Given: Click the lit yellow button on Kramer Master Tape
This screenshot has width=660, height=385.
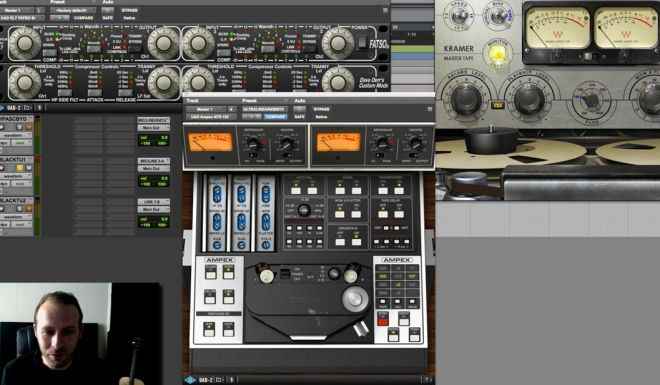Looking at the screenshot, I should 498,55.
